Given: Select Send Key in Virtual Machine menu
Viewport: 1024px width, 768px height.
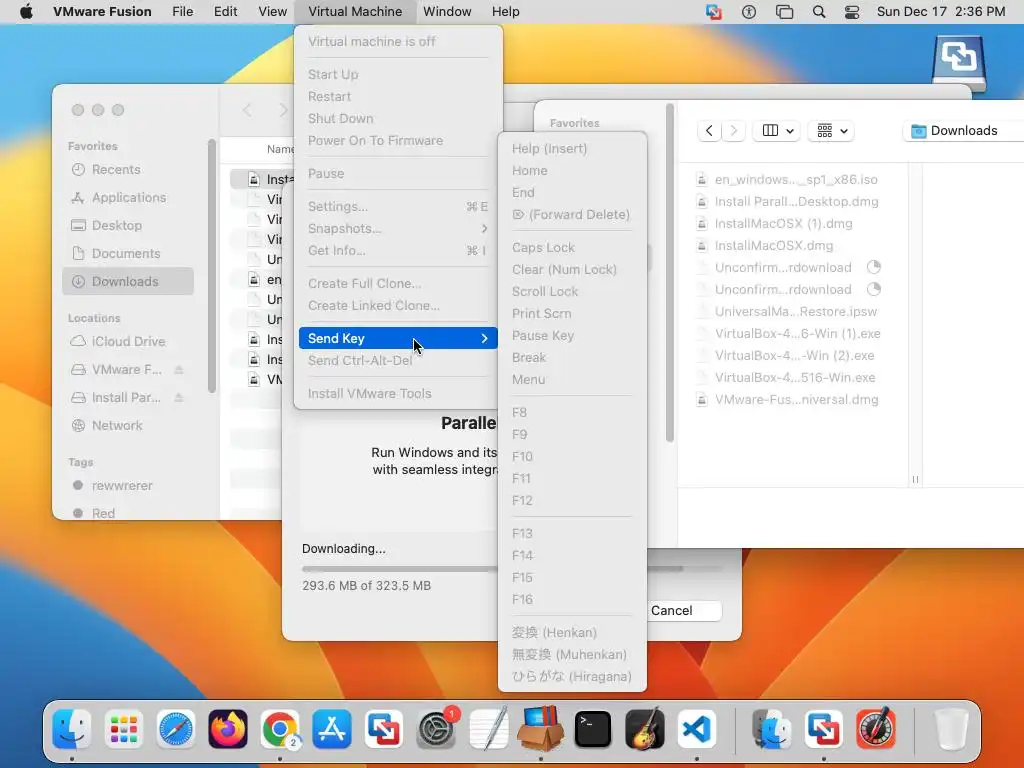Looking at the screenshot, I should click(x=398, y=338).
